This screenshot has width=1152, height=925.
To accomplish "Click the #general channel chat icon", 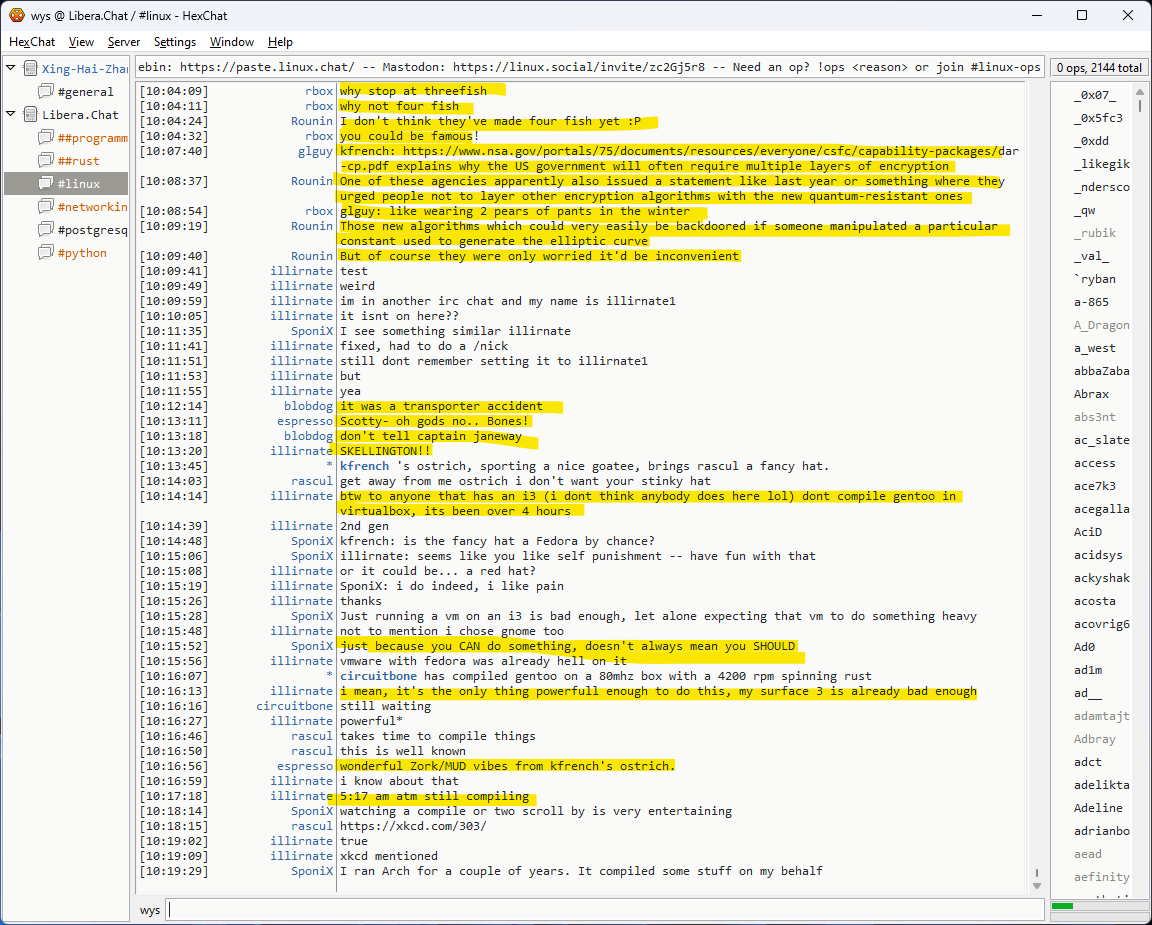I will click(46, 92).
